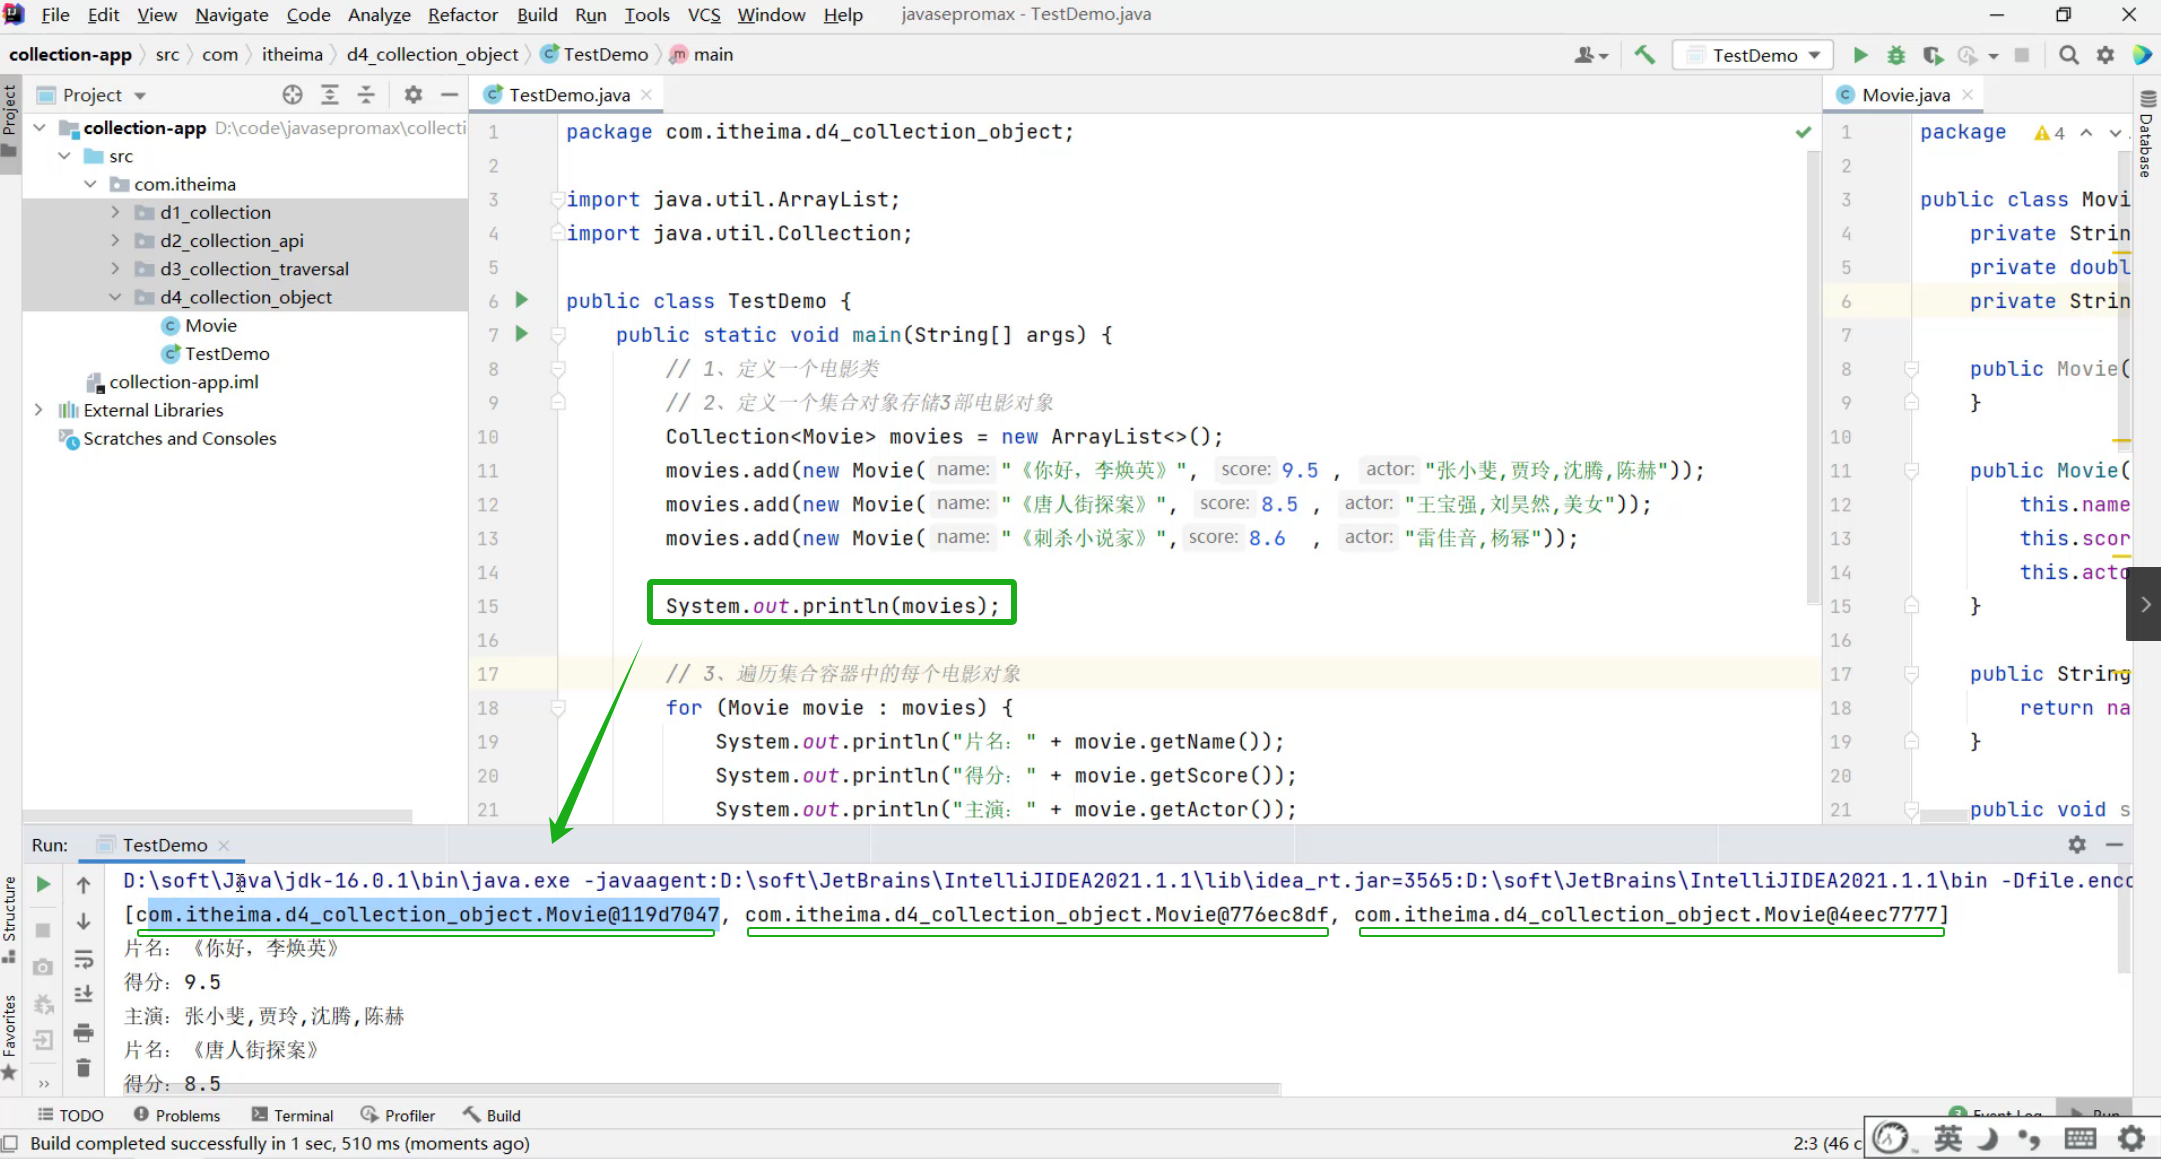Open Search Everywhere magnifier icon

pos(2069,55)
